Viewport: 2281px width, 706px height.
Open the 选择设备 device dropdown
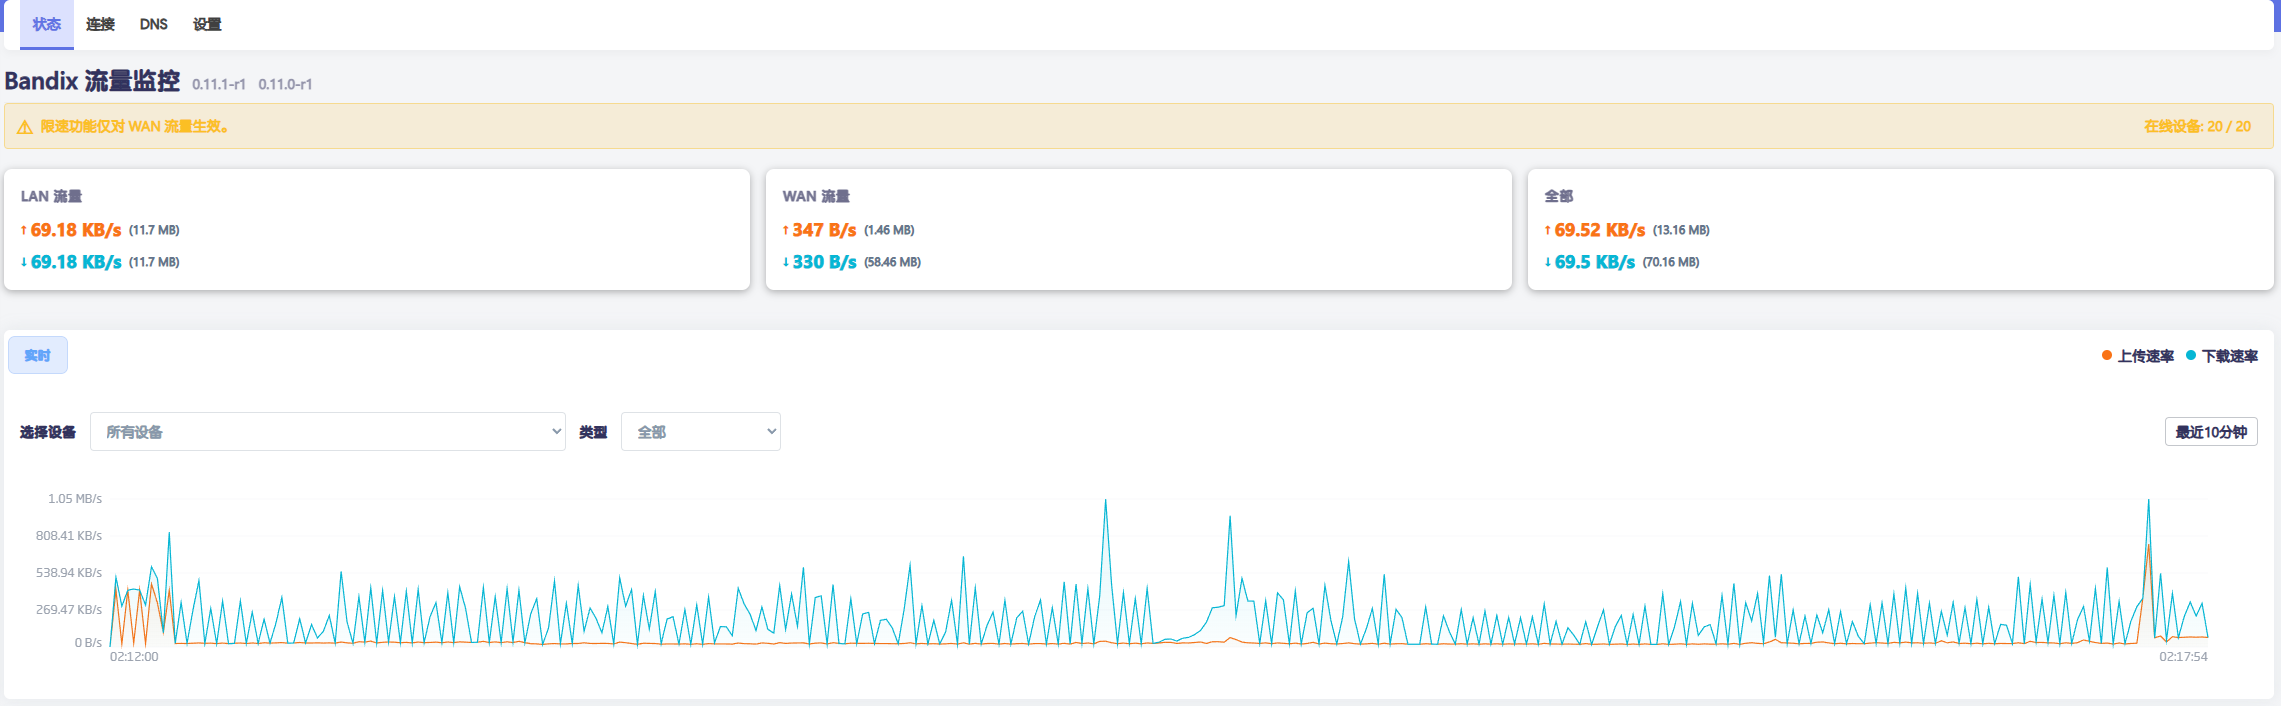click(327, 432)
